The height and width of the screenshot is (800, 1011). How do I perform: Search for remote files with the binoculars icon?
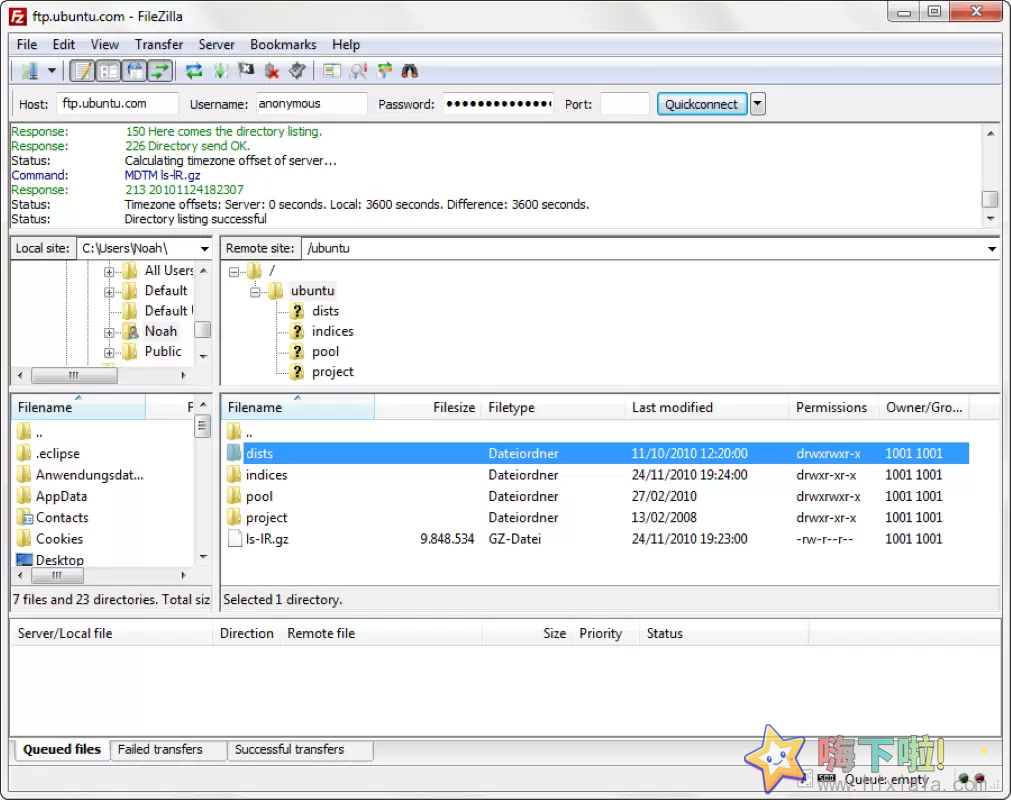[411, 70]
